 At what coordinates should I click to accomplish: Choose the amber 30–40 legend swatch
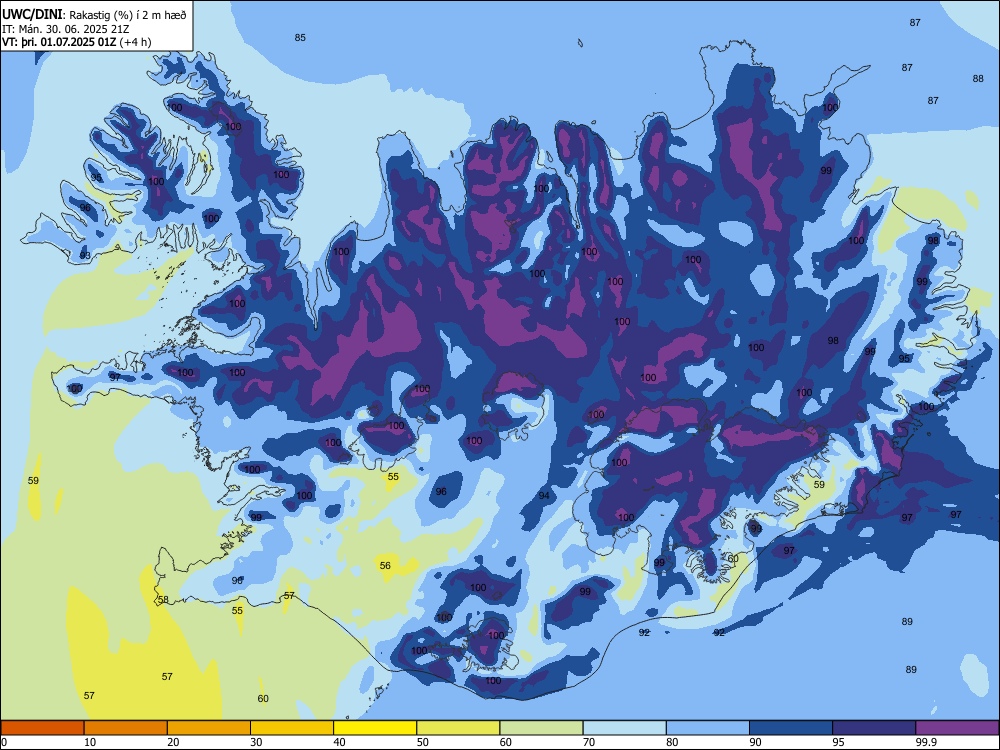292,728
